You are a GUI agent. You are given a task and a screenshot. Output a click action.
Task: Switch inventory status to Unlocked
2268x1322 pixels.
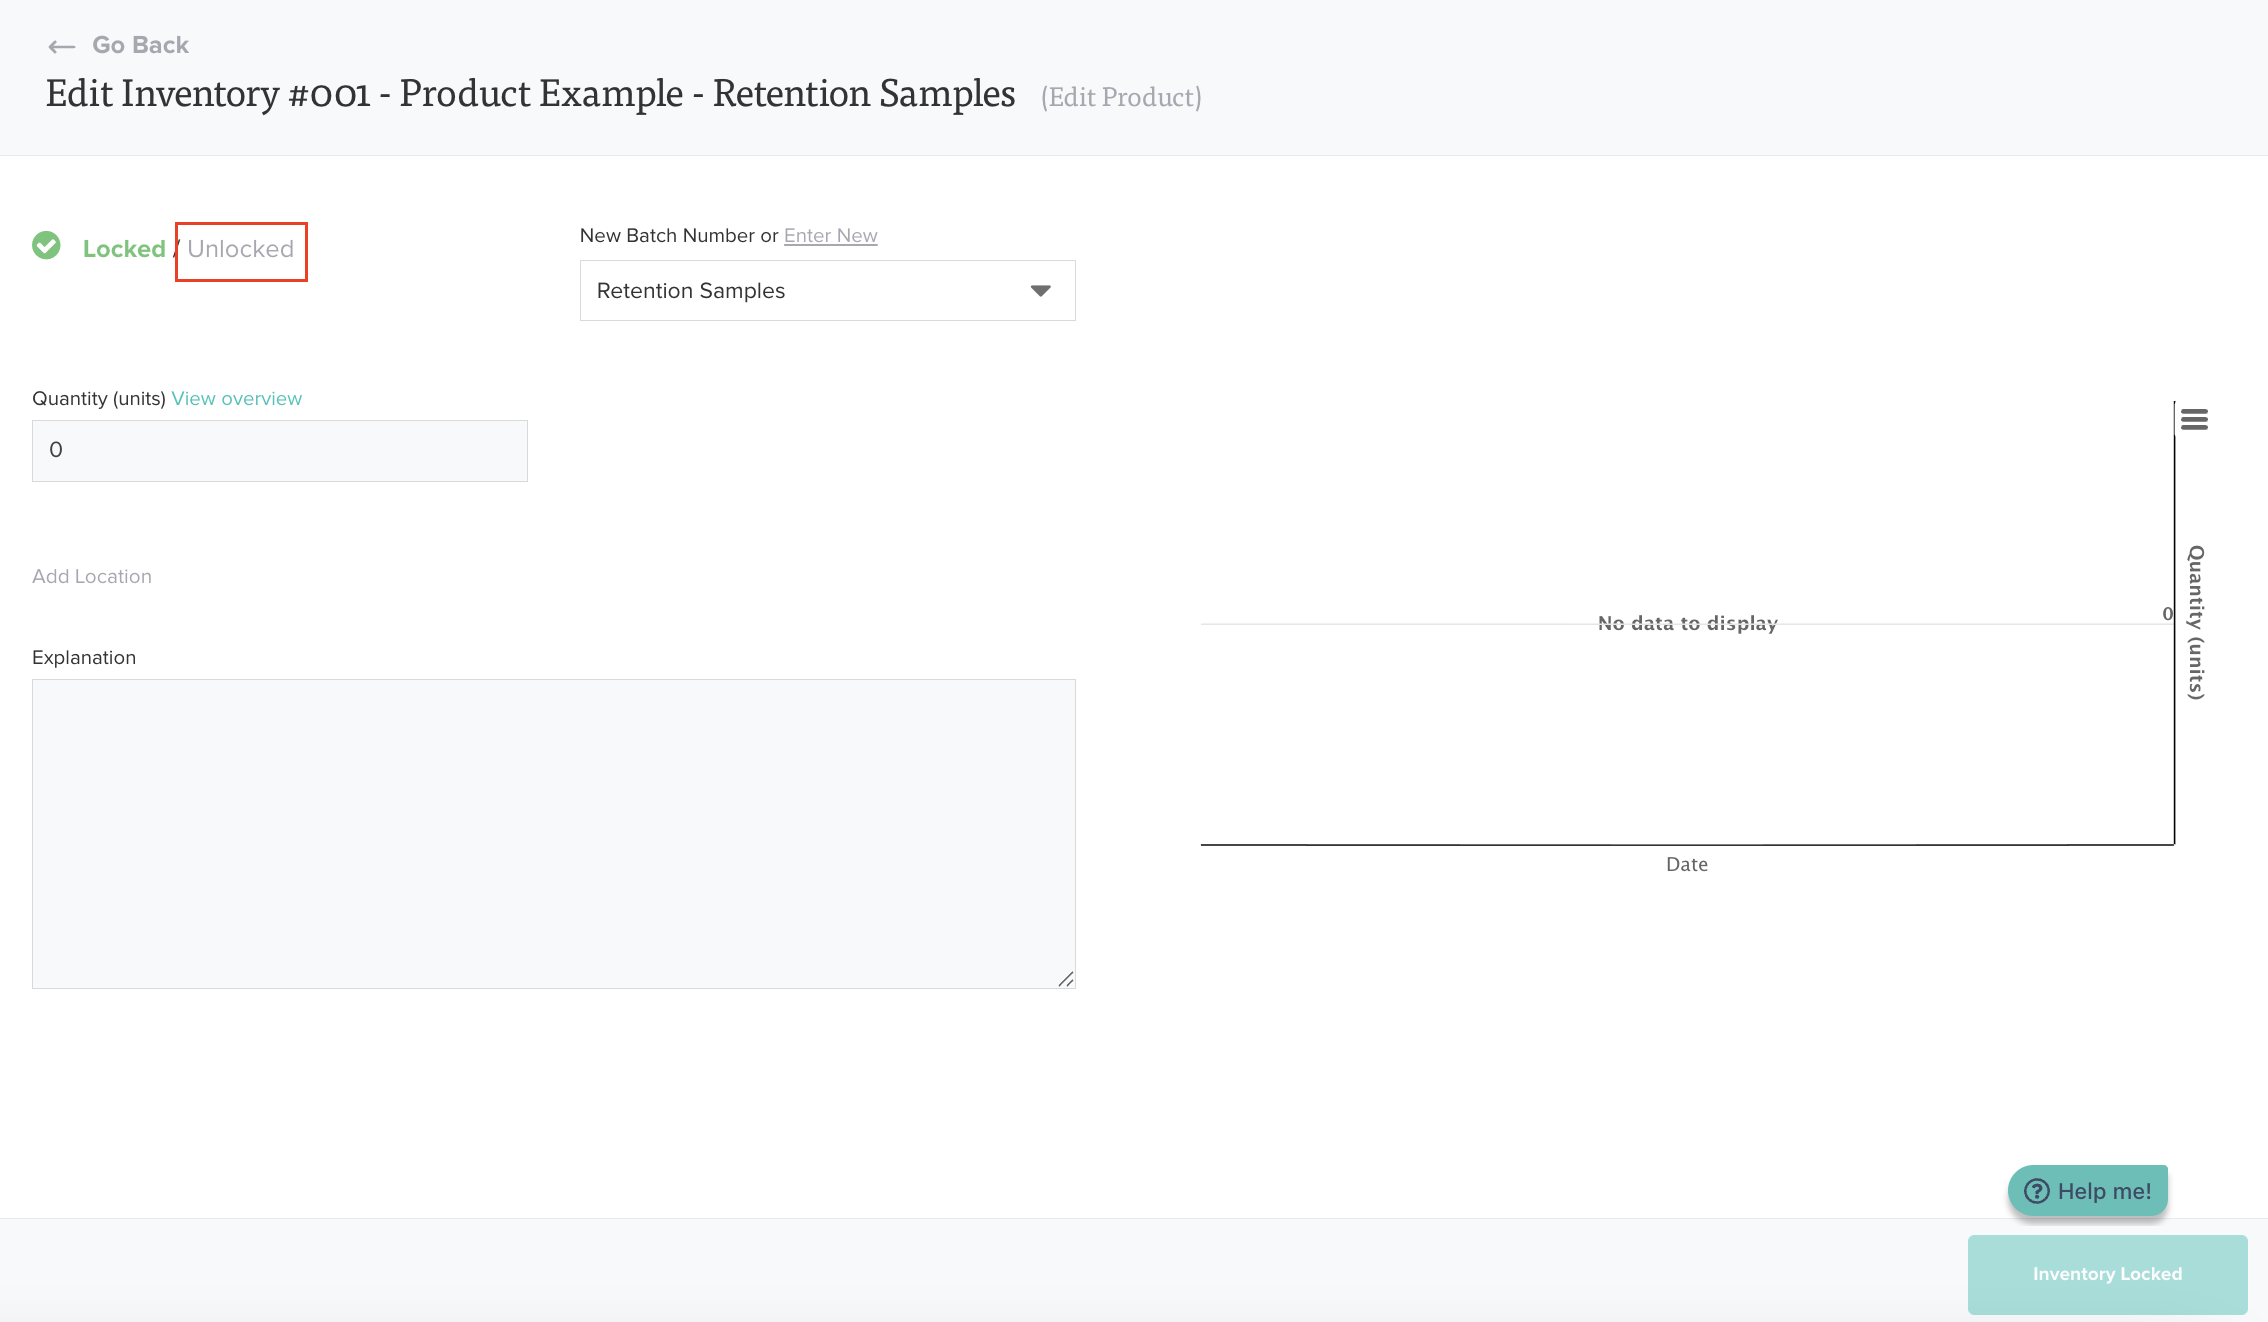(241, 249)
